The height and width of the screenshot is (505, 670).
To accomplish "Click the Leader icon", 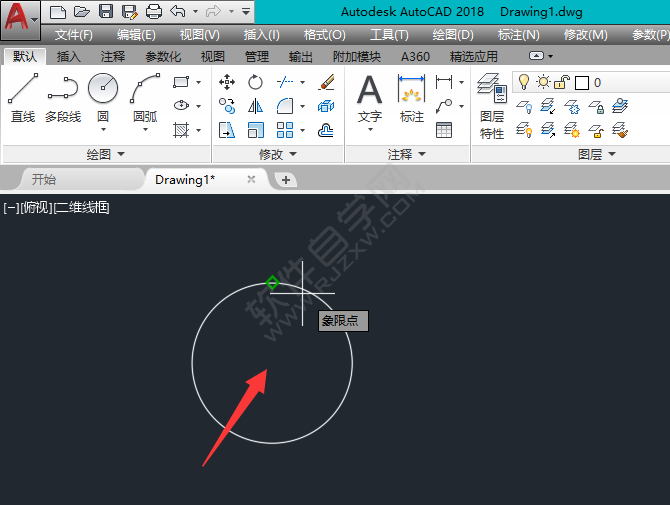I will 444,106.
